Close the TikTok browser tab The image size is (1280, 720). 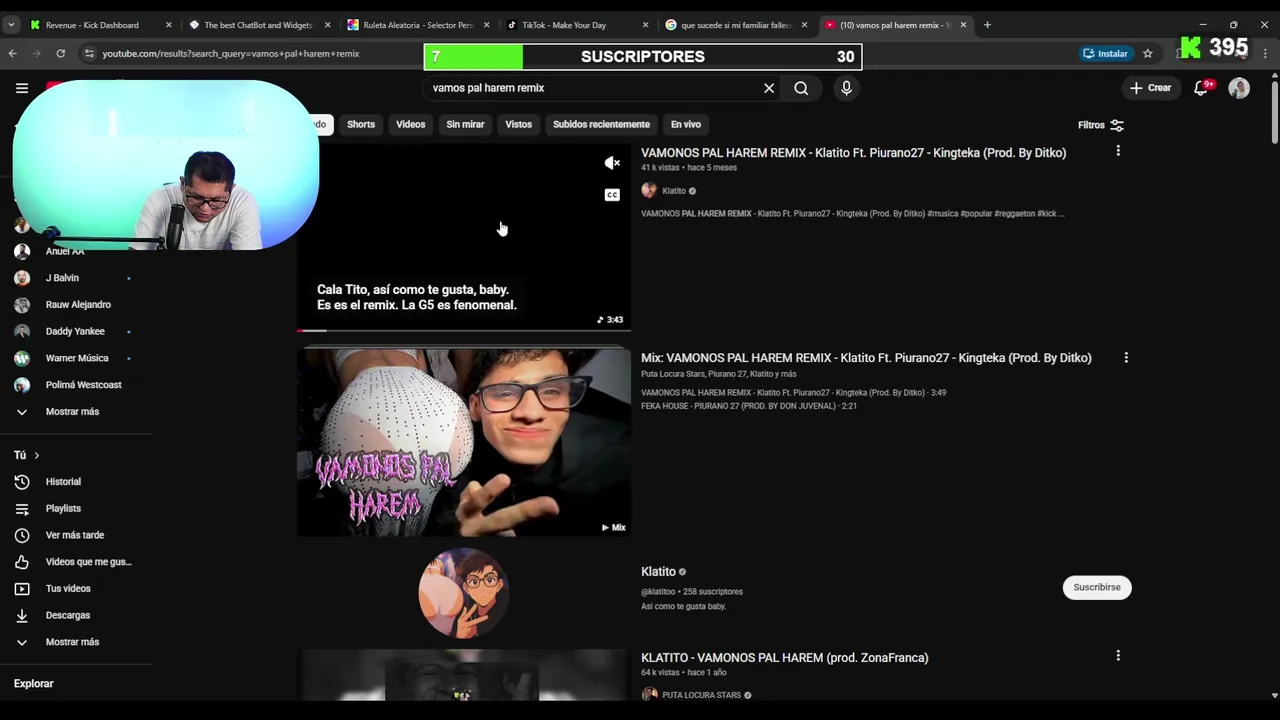(645, 25)
